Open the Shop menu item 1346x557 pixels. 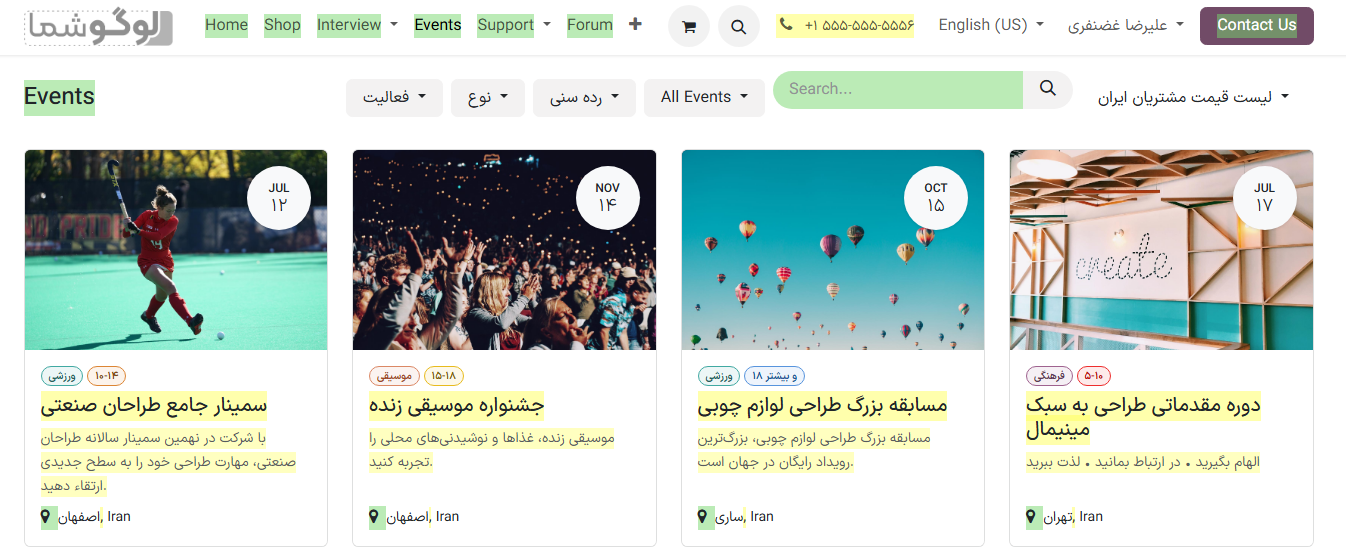(282, 25)
